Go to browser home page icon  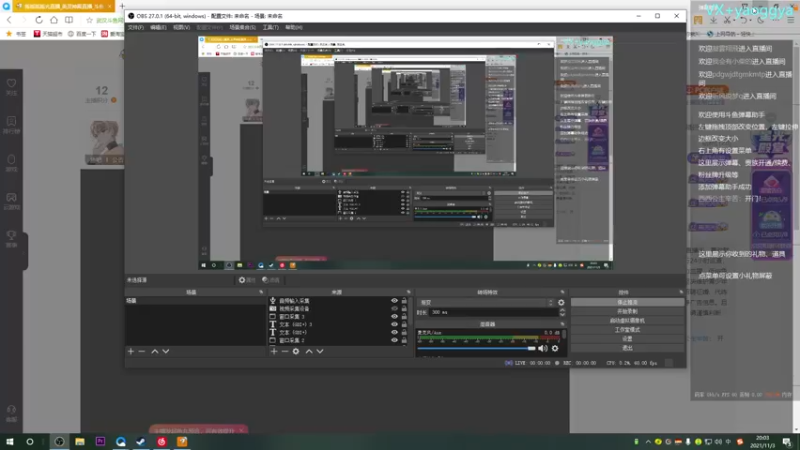(54, 20)
